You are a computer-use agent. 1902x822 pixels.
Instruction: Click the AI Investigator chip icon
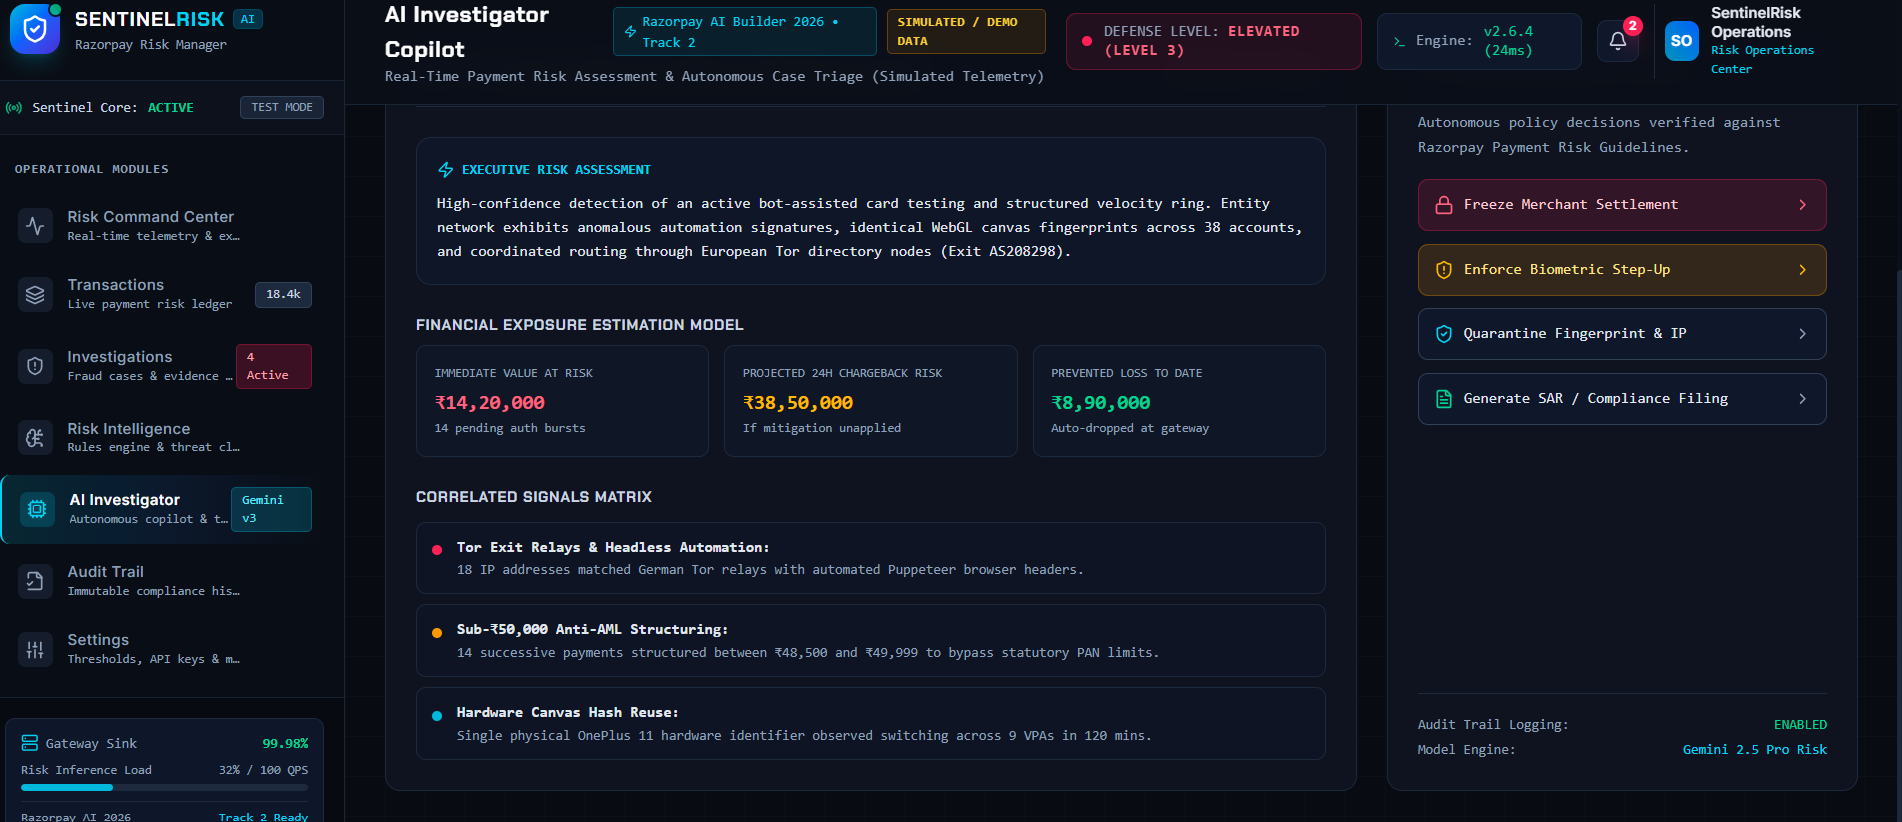(x=37, y=509)
